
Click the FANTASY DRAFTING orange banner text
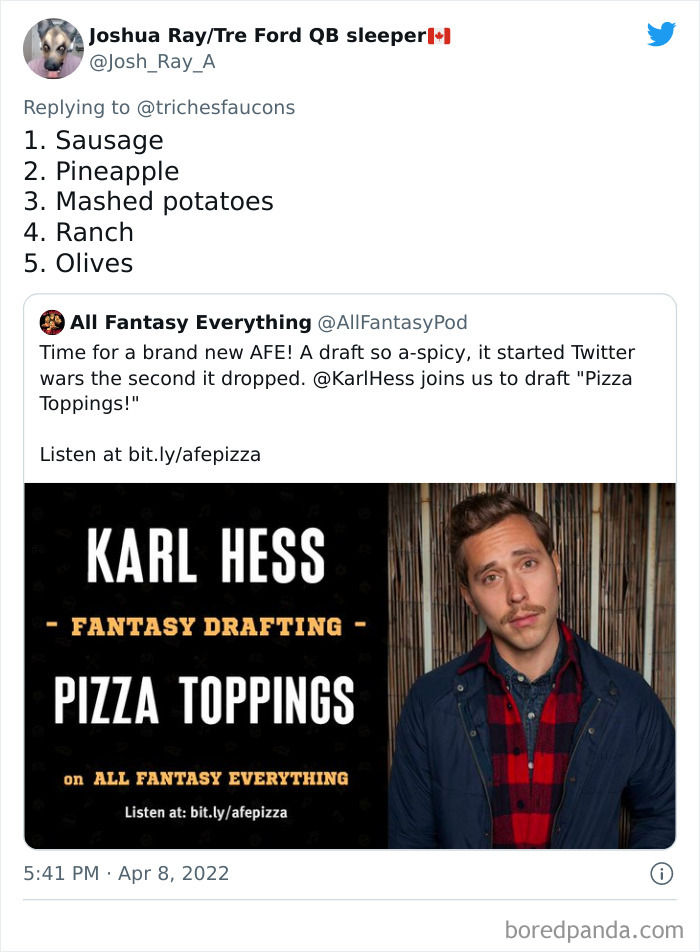click(206, 627)
